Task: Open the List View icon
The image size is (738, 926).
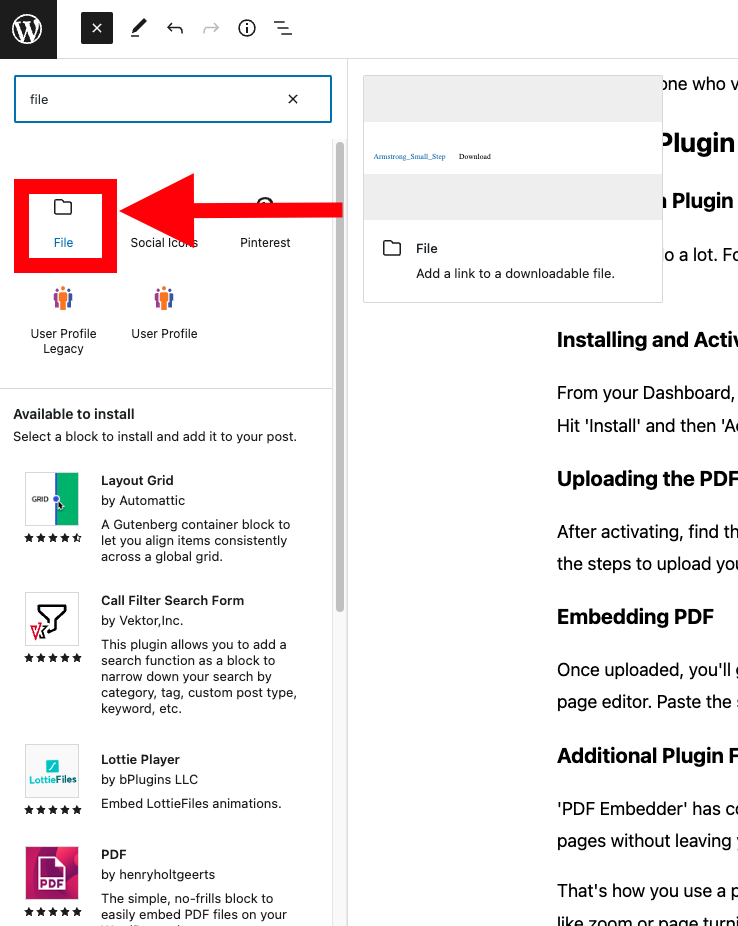Action: coord(283,28)
